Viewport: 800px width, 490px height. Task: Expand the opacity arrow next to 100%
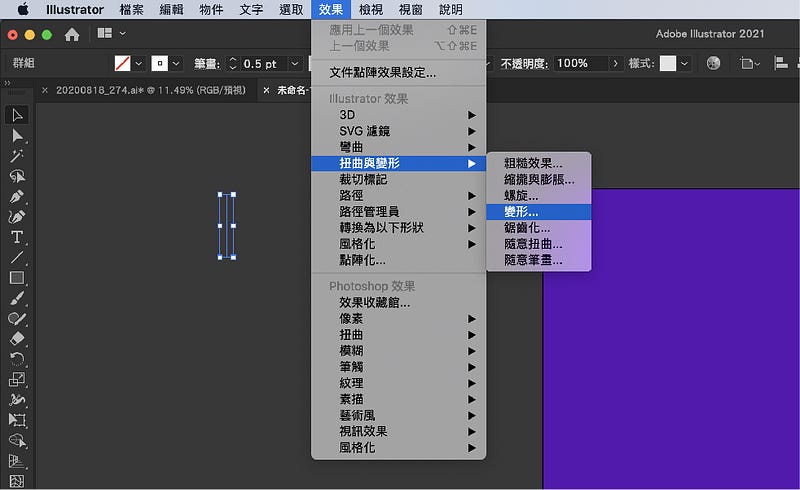point(615,63)
